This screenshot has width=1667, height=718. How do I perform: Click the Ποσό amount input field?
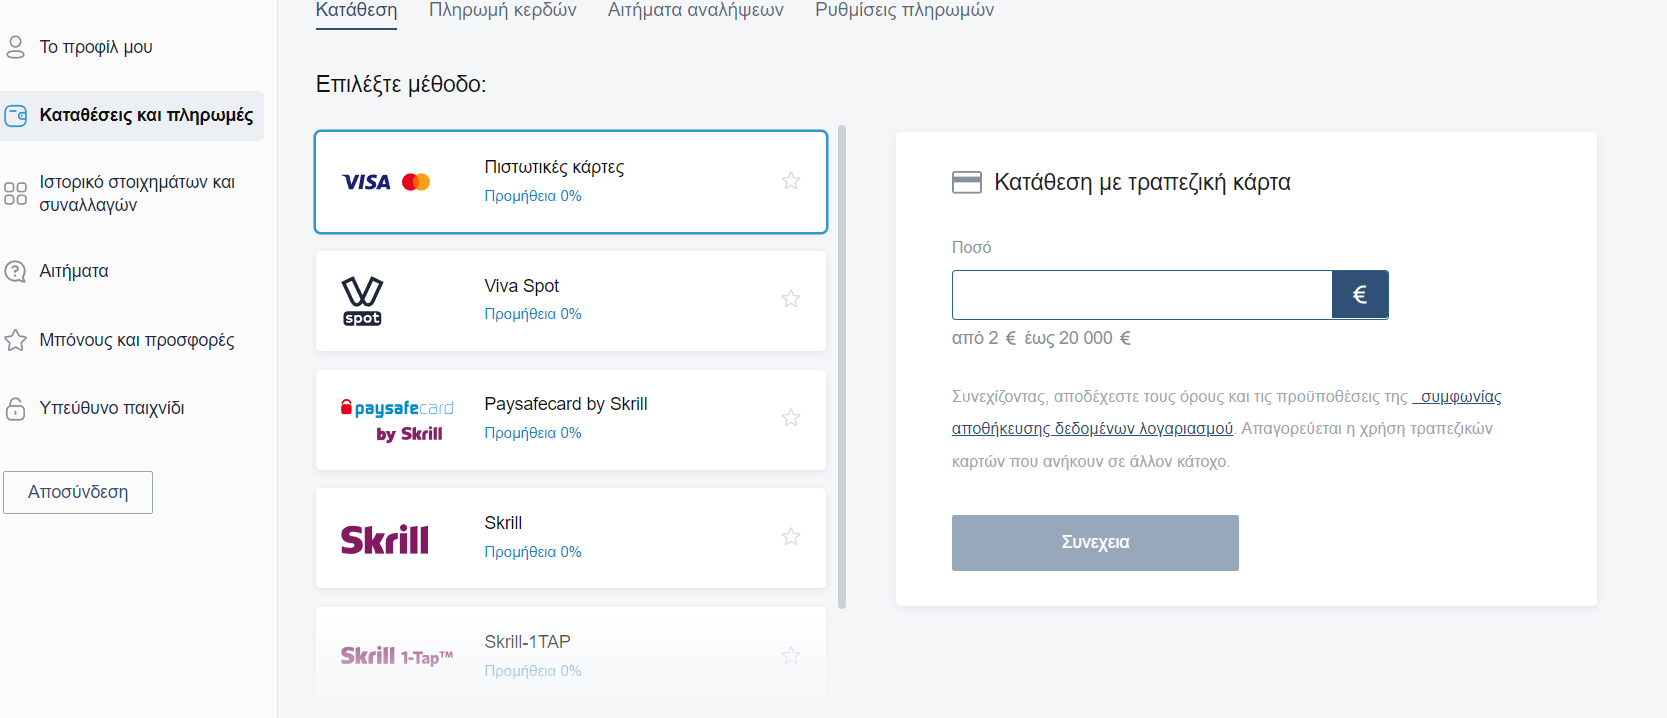click(x=1142, y=295)
